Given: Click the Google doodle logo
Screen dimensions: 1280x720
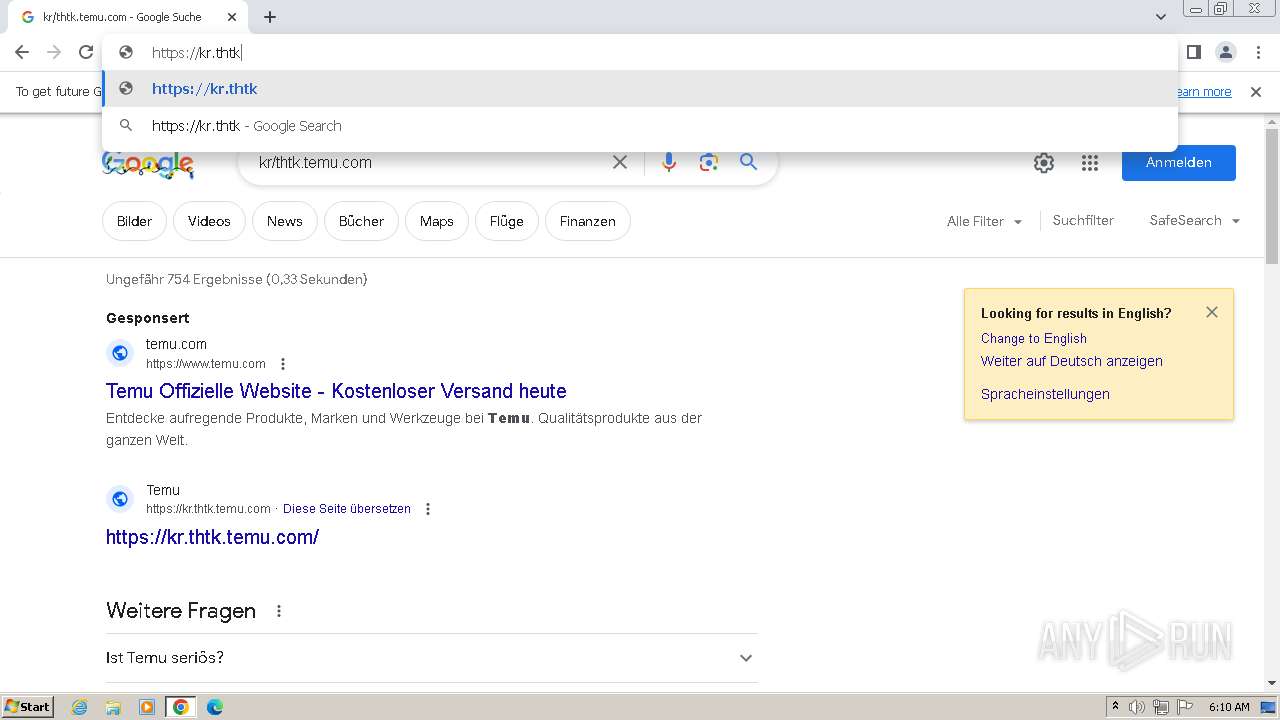Looking at the screenshot, I should [x=148, y=164].
